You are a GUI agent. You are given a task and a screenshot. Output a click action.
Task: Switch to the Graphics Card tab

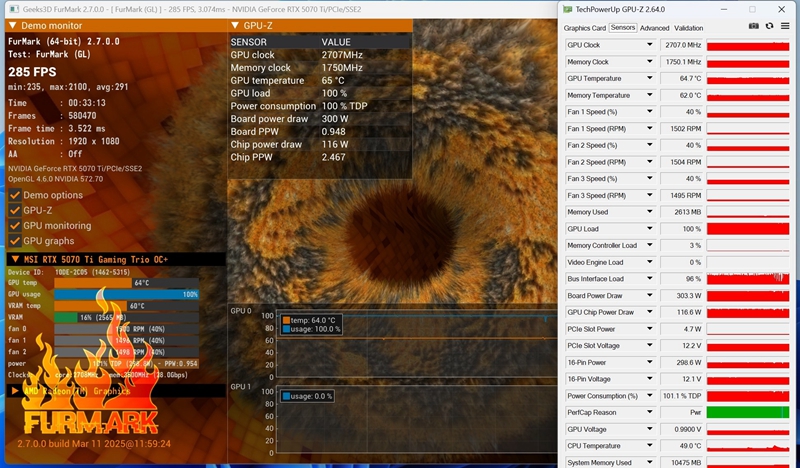point(584,28)
